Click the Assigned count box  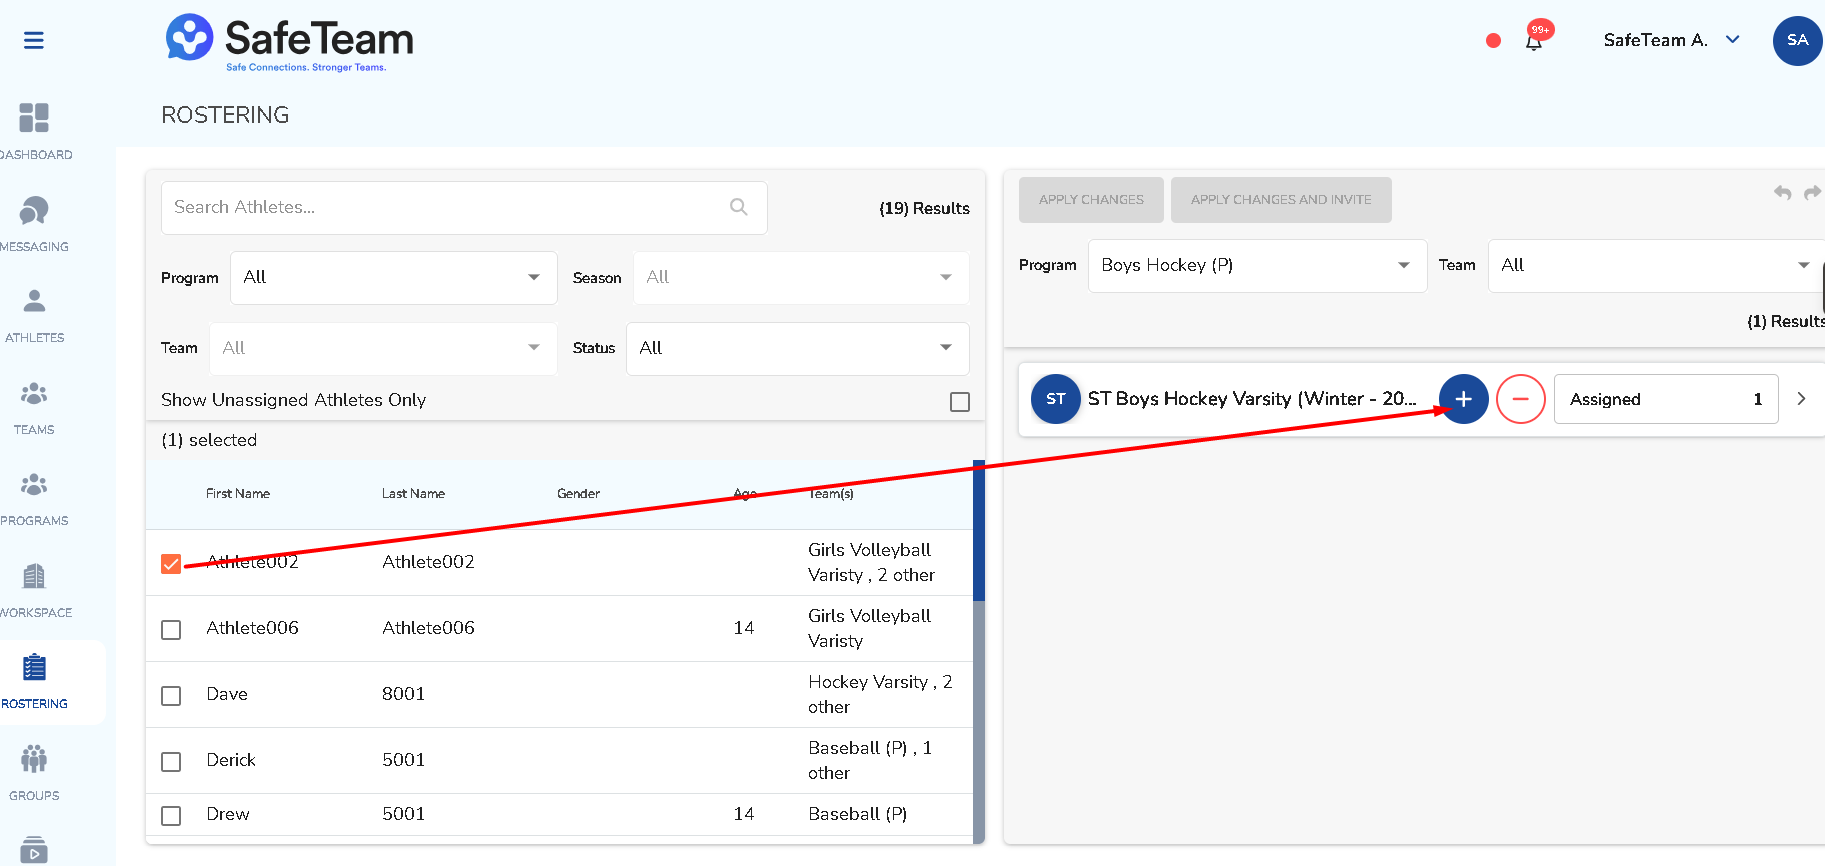click(1666, 399)
